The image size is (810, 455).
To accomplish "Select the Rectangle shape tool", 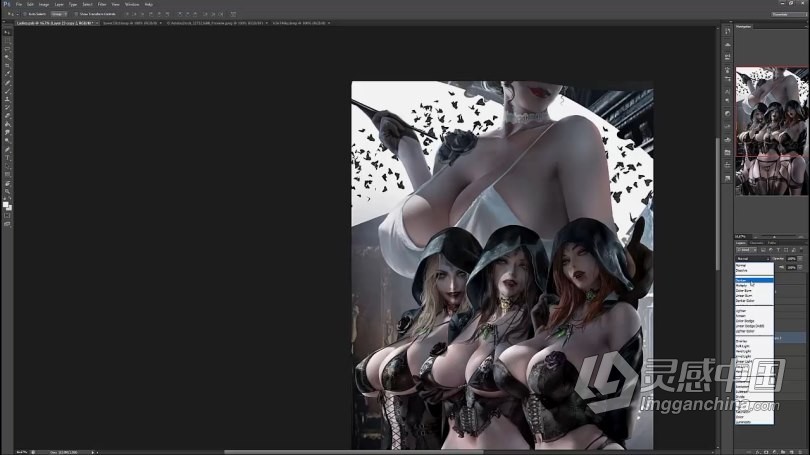I will click(x=7, y=174).
